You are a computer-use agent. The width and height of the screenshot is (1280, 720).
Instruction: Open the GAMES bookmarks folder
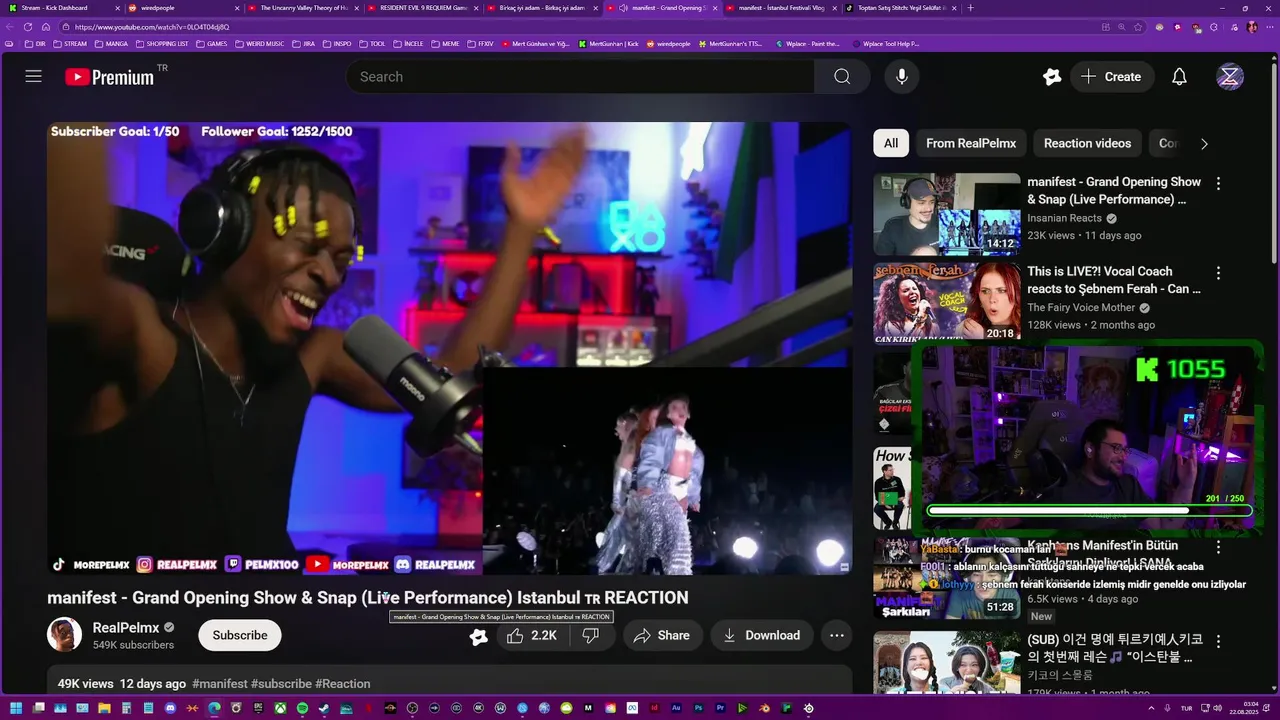coord(211,44)
